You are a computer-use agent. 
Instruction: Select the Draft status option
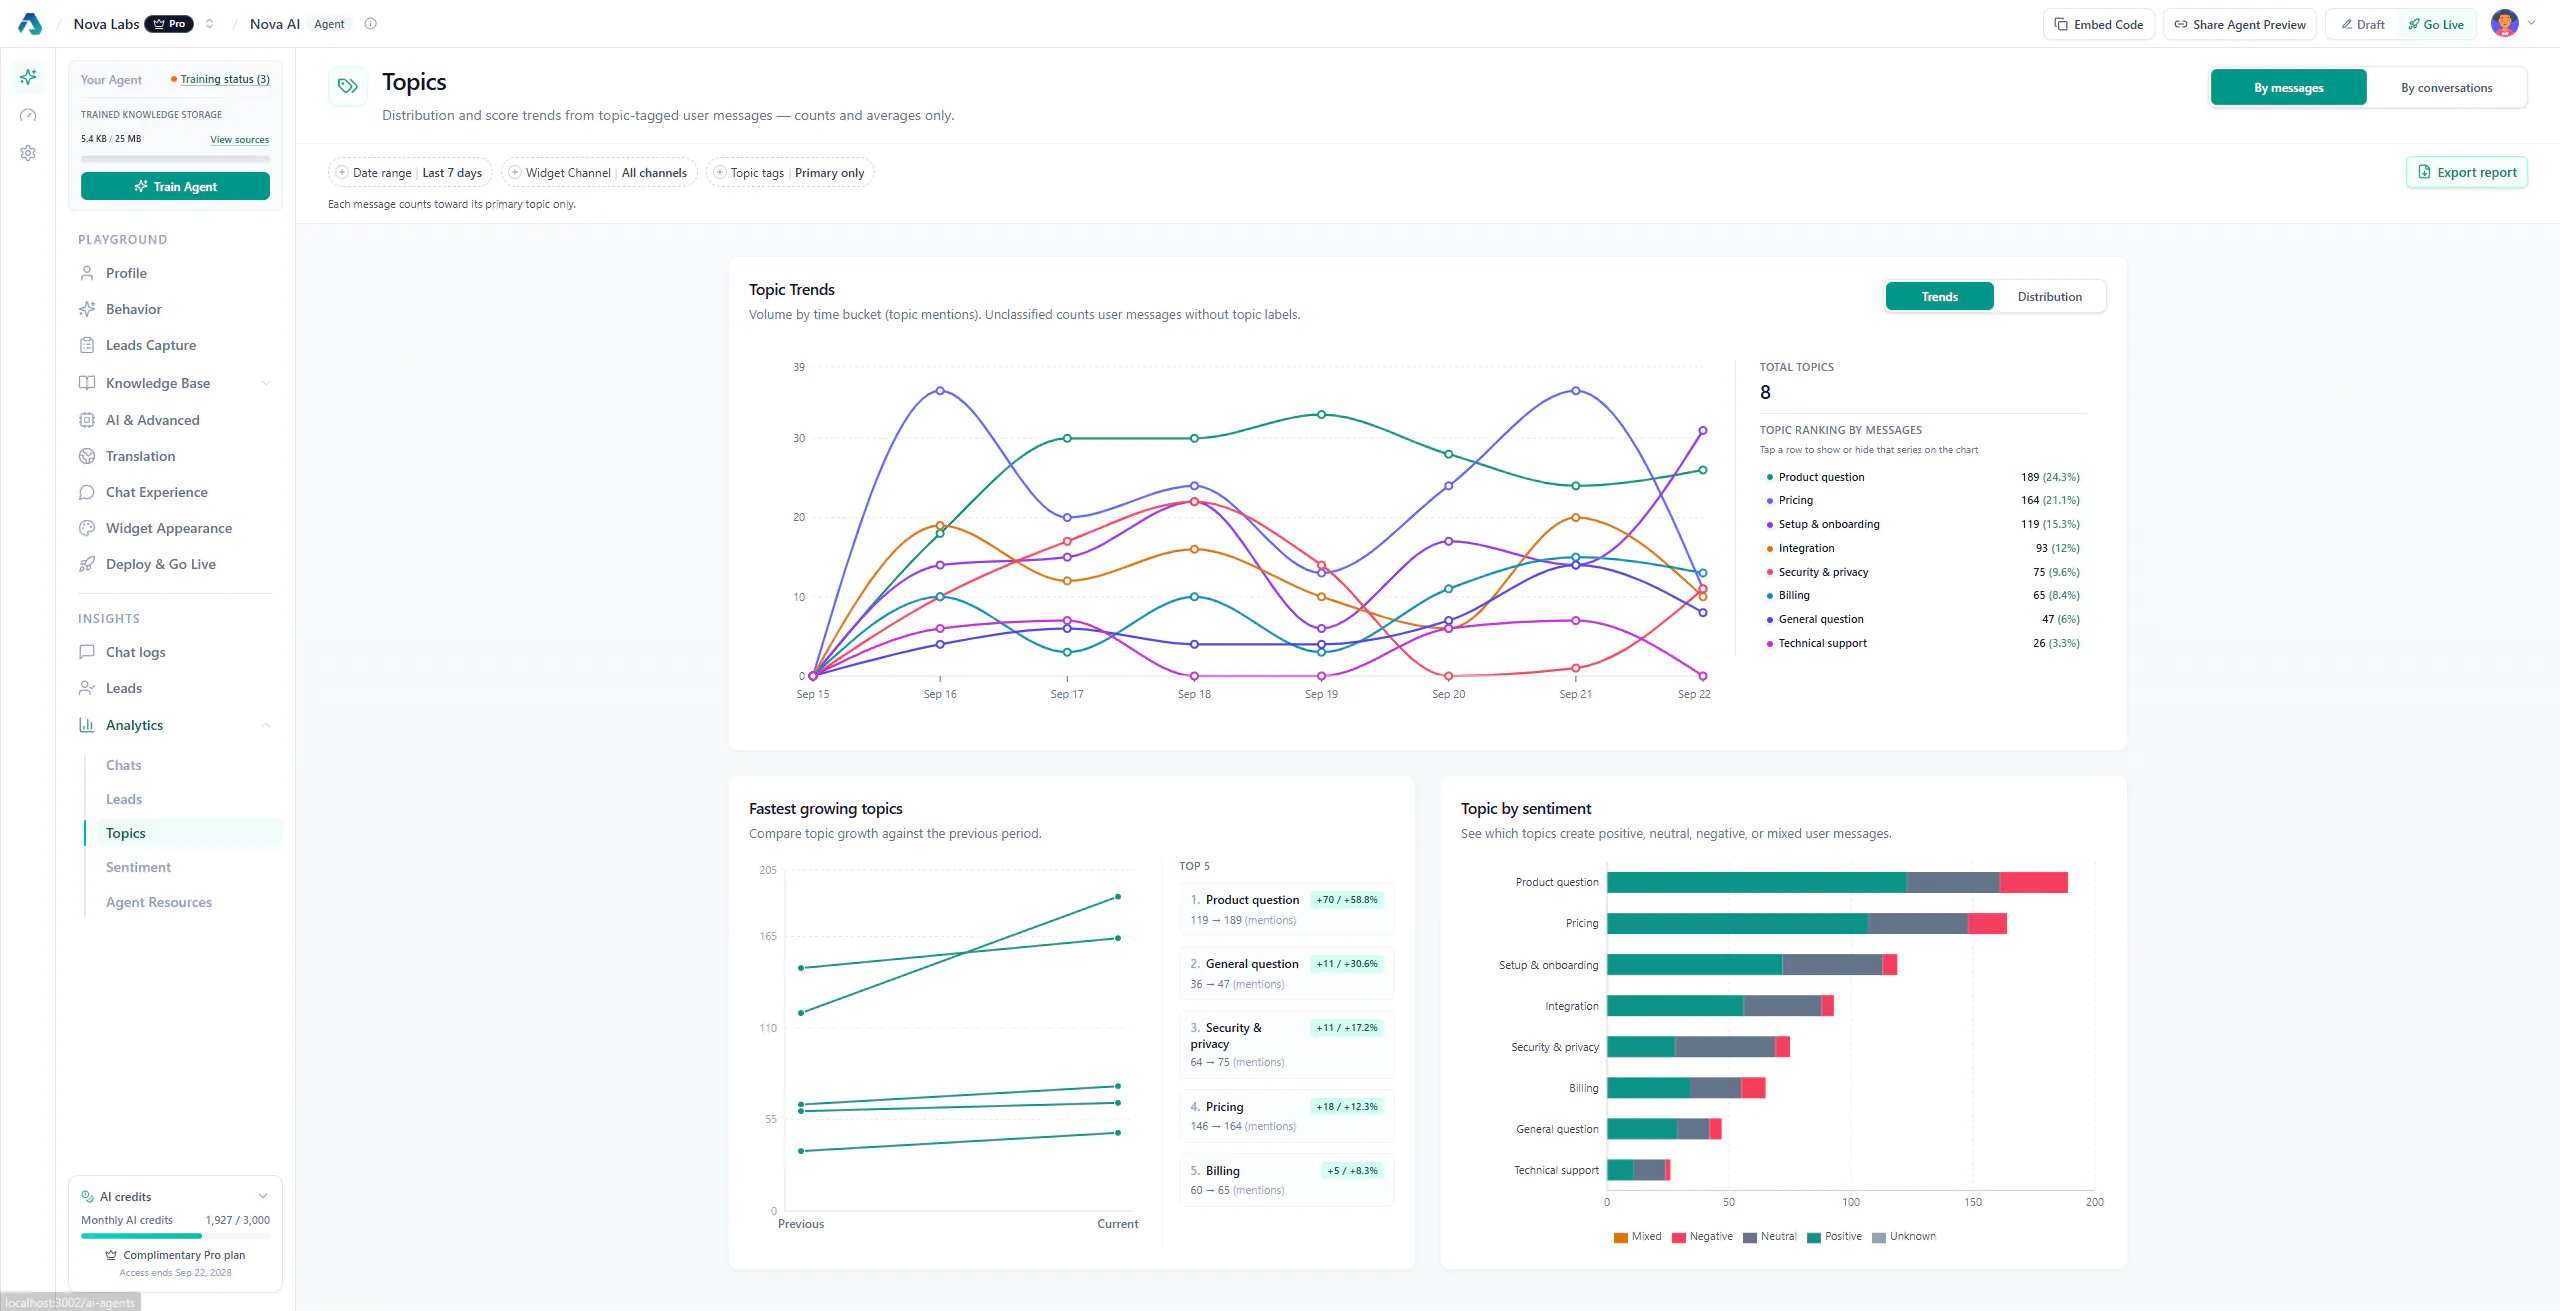click(x=2362, y=24)
